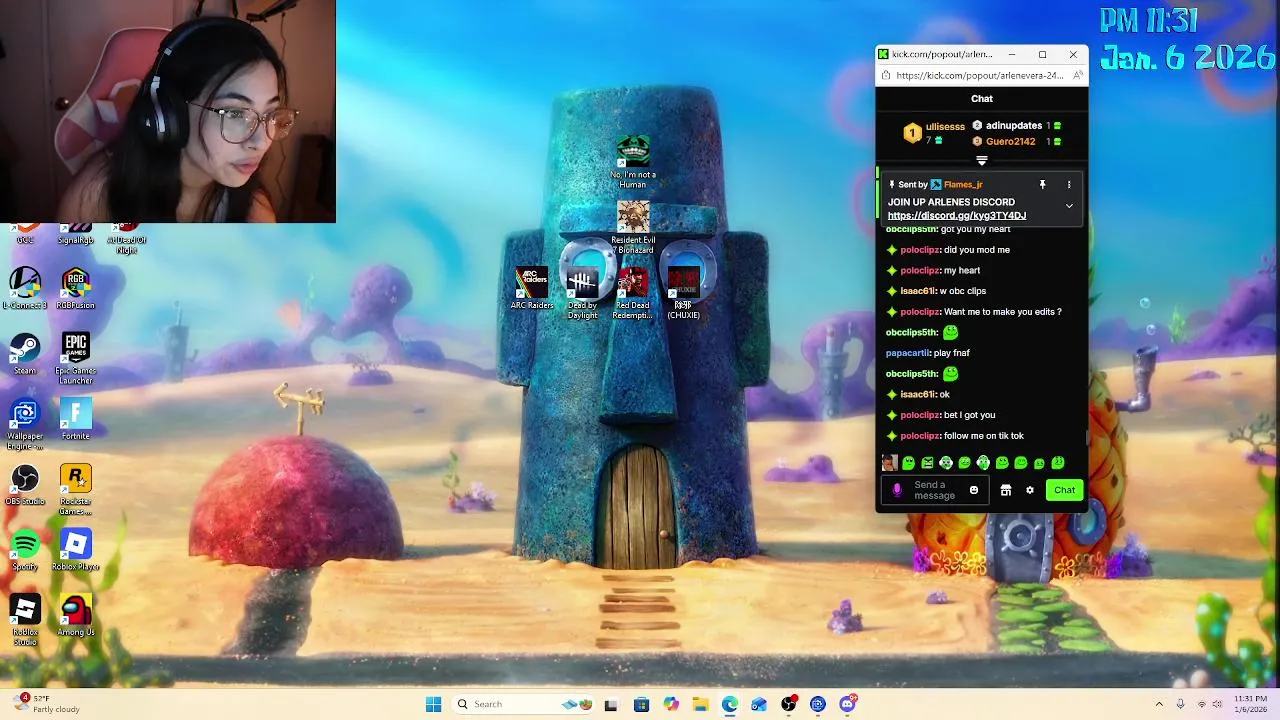Open the taskbar clock showing 11:31 PM
The height and width of the screenshot is (720, 1280).
[x=1251, y=704]
